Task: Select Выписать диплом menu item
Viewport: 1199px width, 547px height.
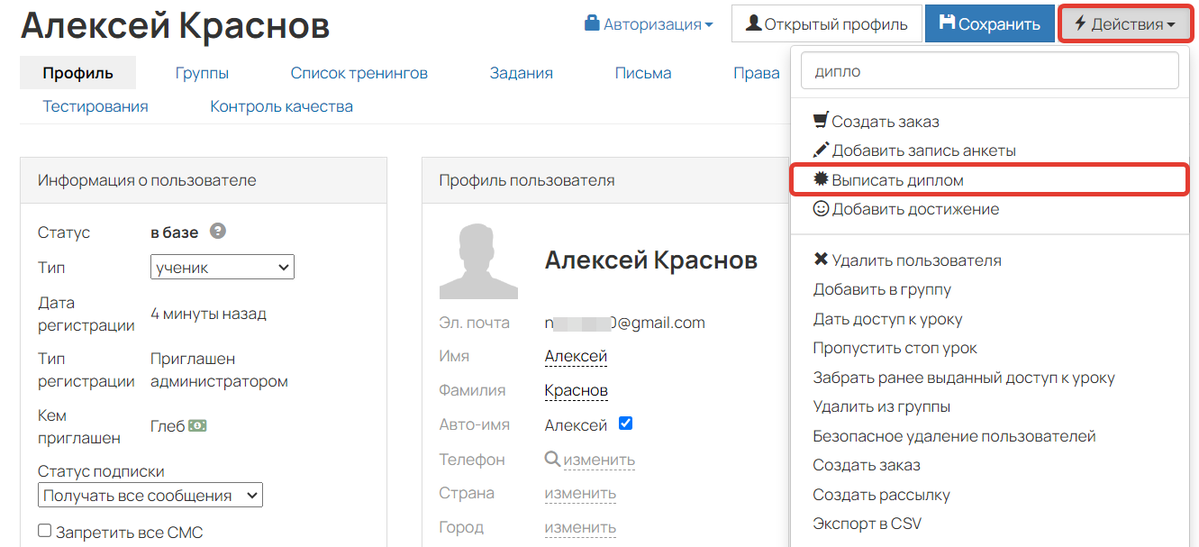Action: coord(990,180)
